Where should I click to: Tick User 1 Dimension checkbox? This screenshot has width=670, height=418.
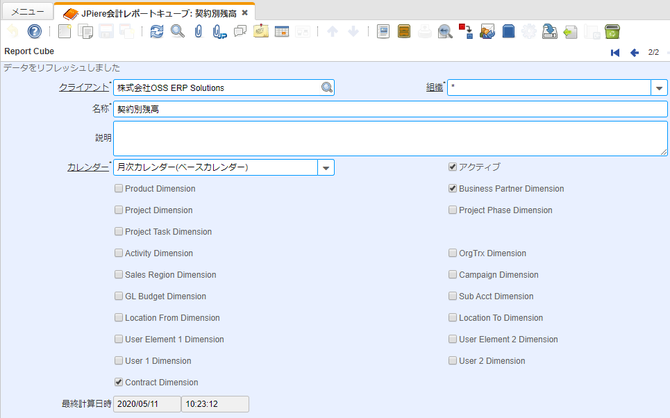[x=119, y=361]
